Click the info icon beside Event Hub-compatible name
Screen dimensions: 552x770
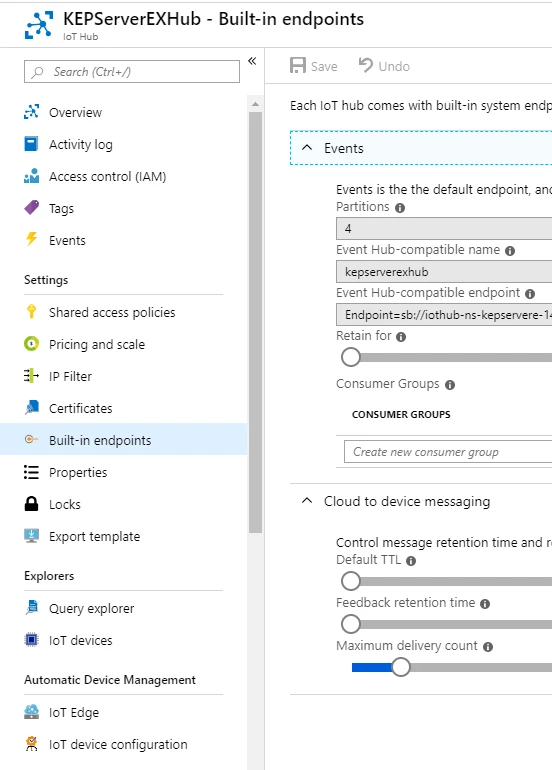point(510,251)
